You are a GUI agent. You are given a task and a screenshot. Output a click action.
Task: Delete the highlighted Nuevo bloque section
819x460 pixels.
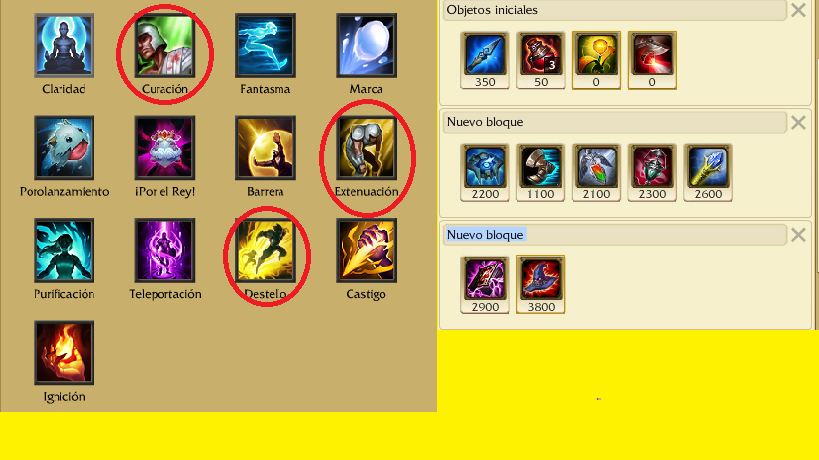[798, 235]
